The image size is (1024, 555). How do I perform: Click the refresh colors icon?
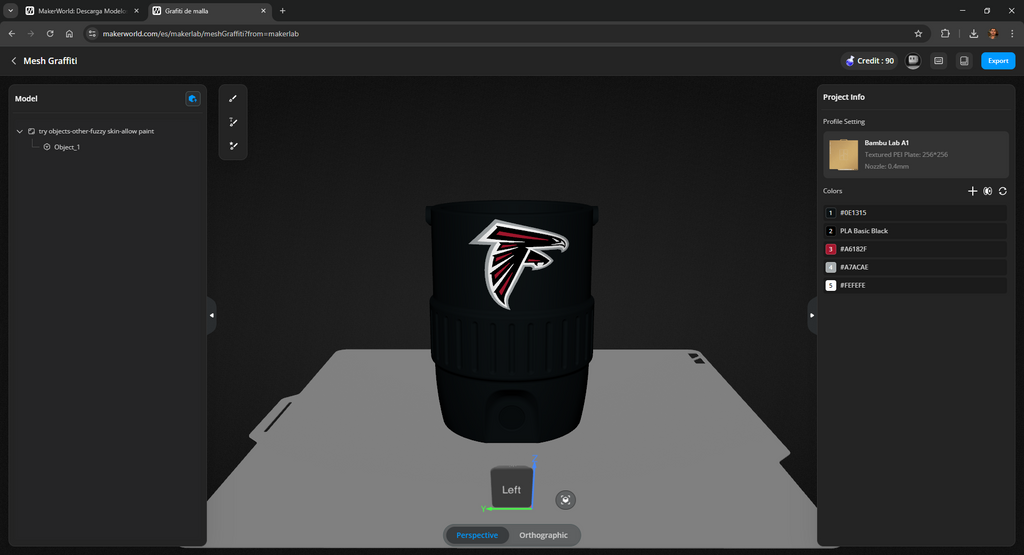click(1002, 191)
